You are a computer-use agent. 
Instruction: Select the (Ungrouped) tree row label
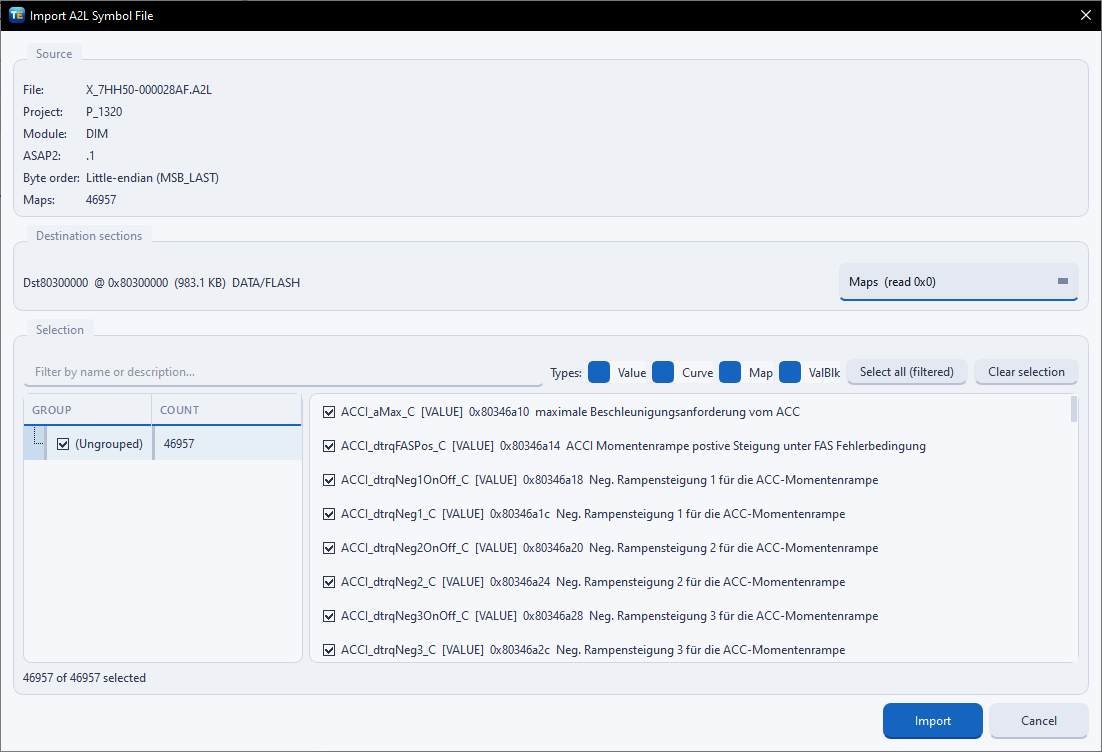pyautogui.click(x=109, y=444)
